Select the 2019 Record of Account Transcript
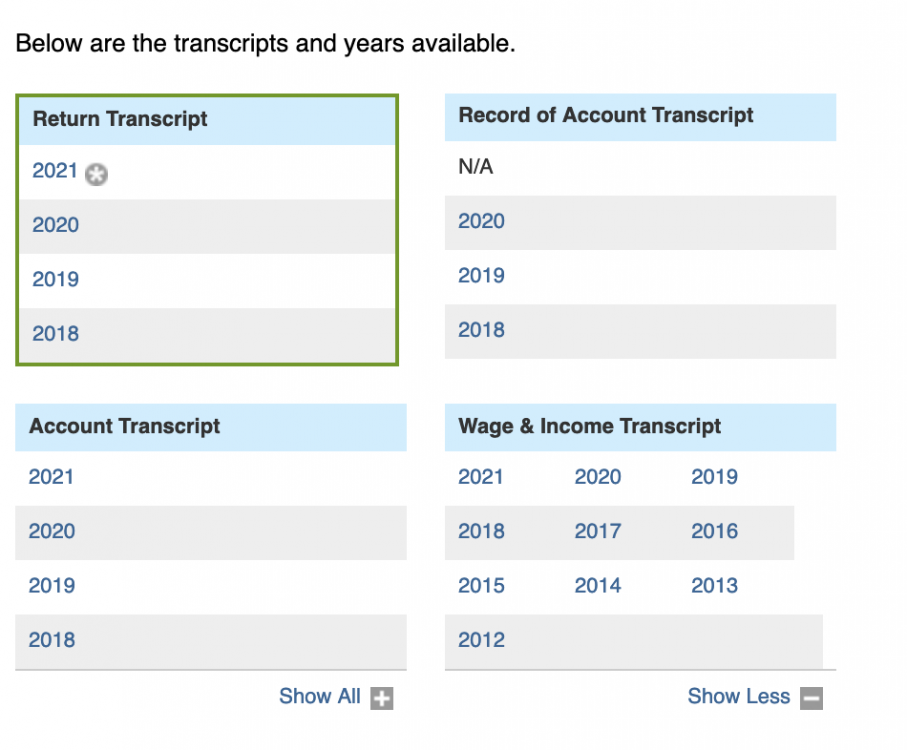 pyautogui.click(x=481, y=275)
